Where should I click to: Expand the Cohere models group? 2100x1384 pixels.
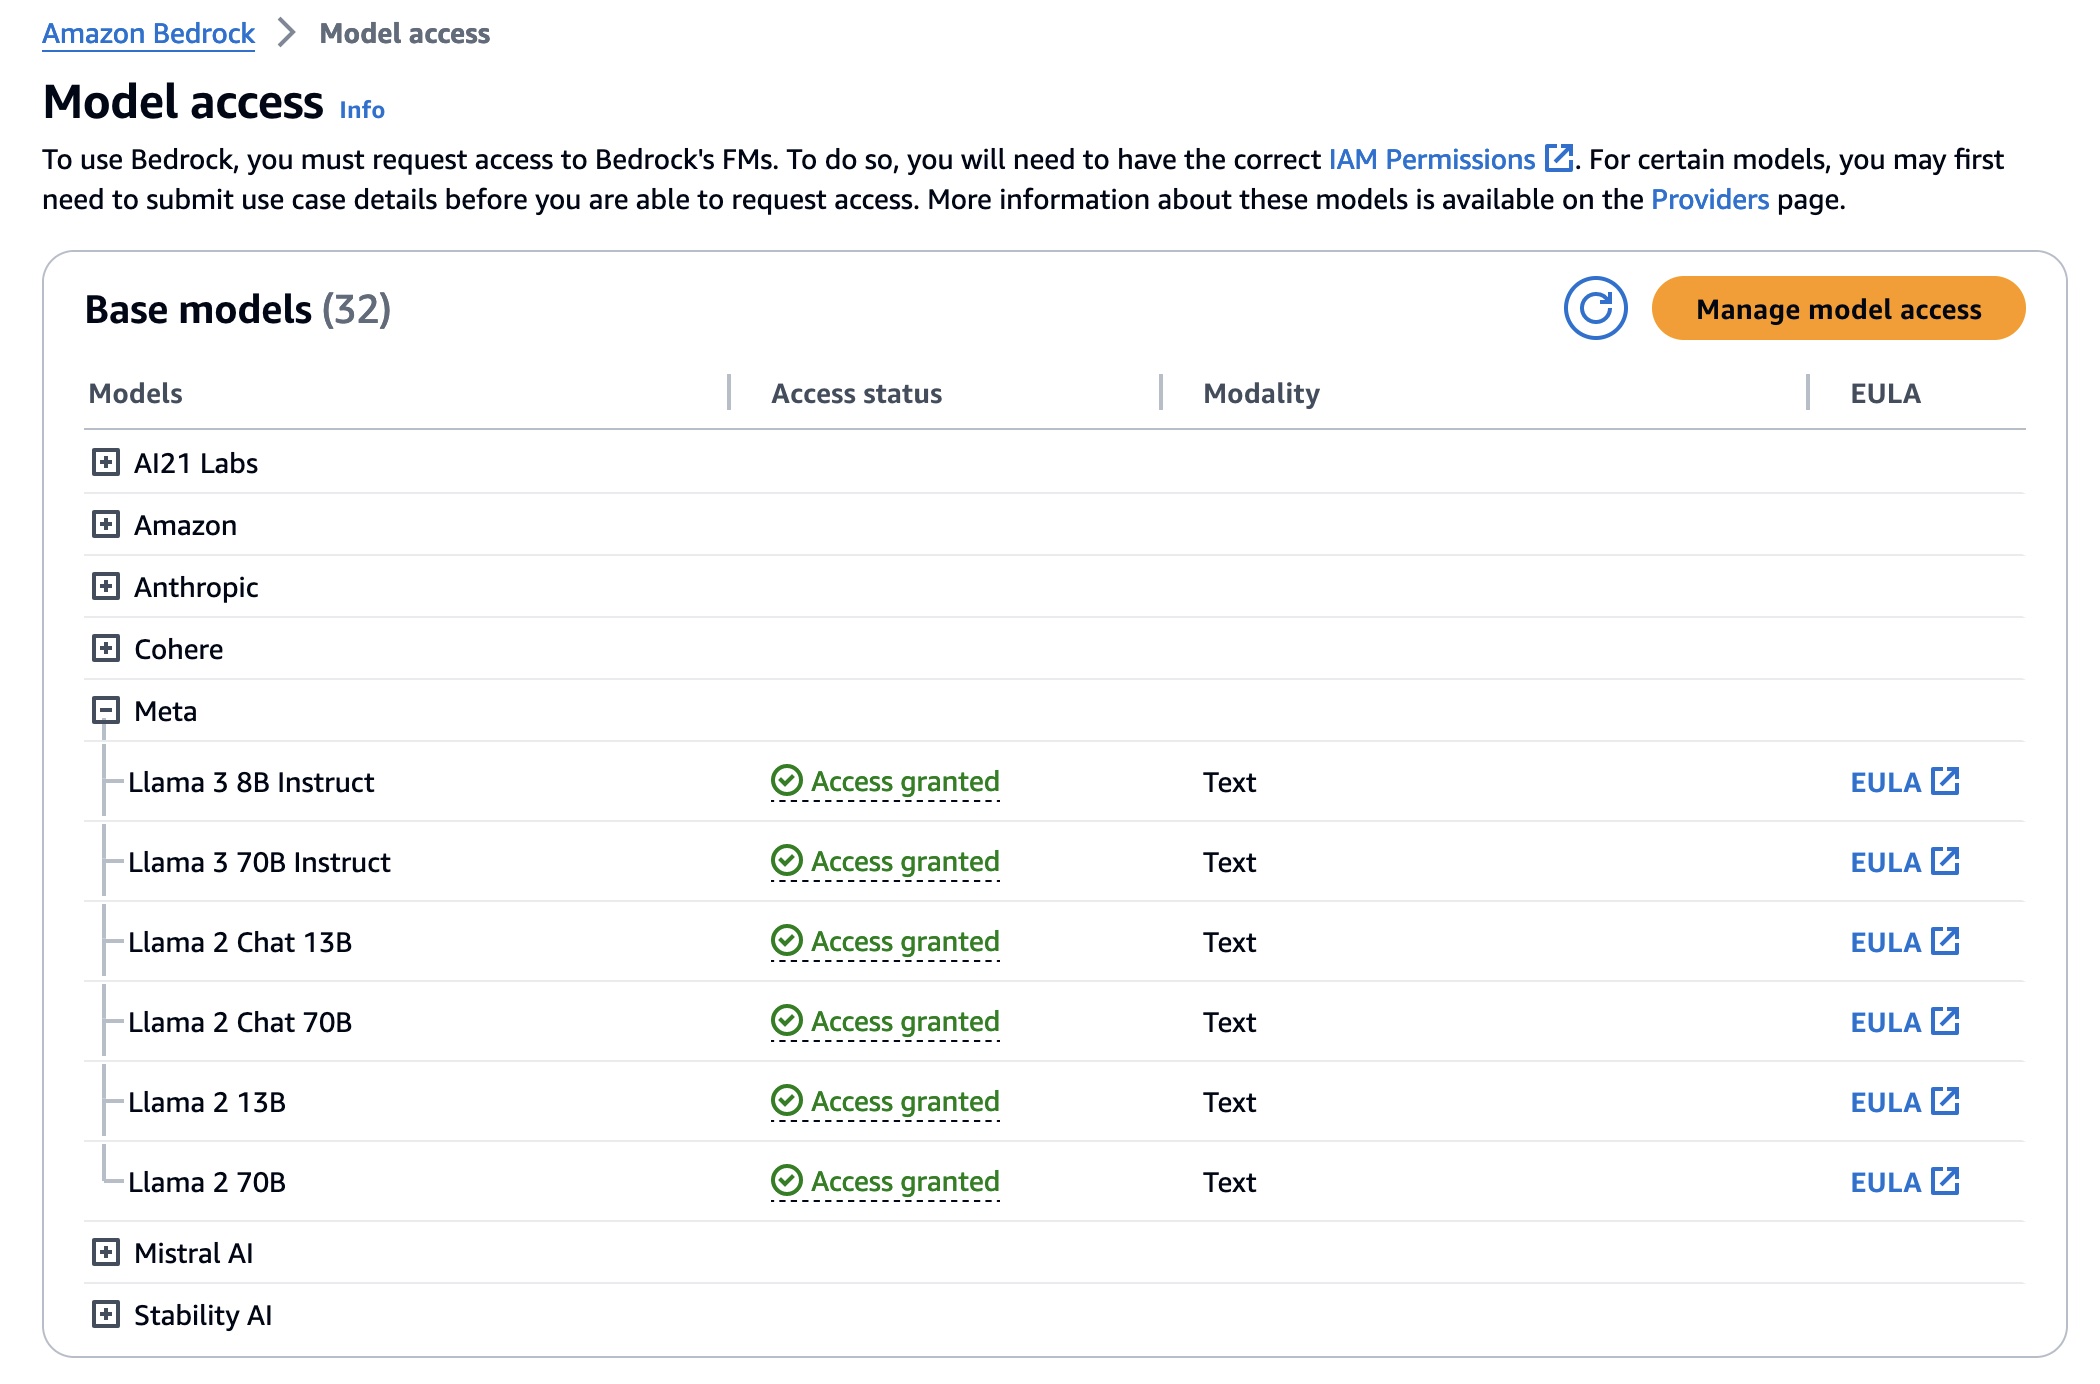106,648
